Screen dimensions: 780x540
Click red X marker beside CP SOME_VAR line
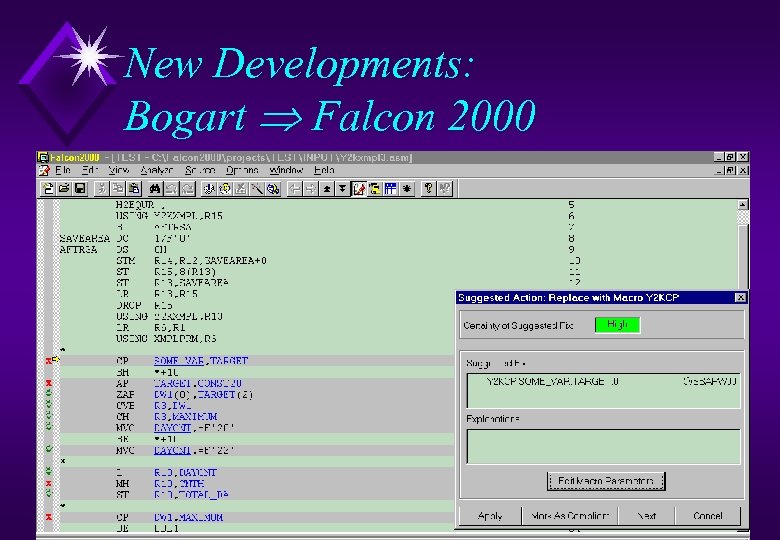click(x=48, y=361)
